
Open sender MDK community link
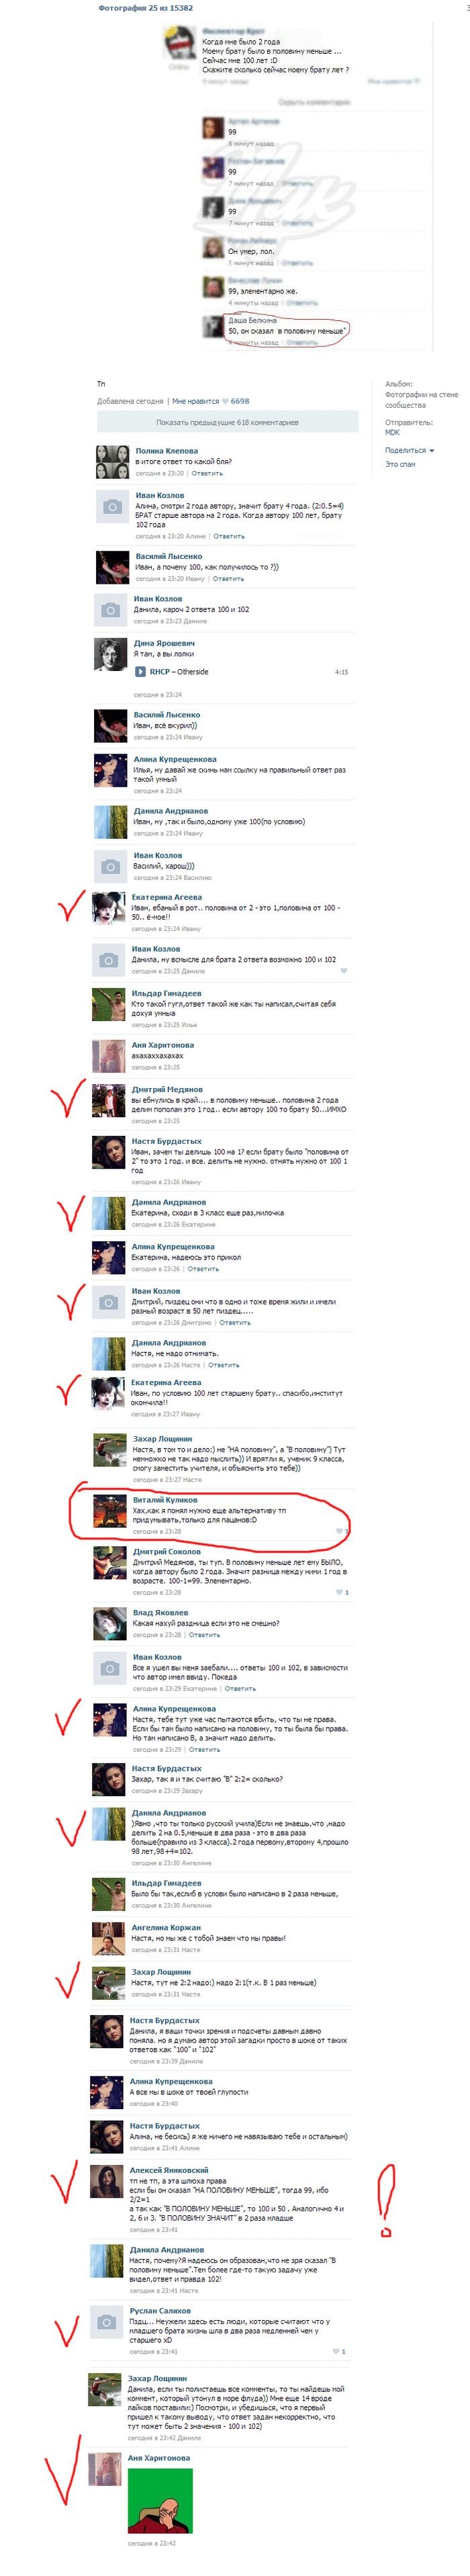(392, 433)
